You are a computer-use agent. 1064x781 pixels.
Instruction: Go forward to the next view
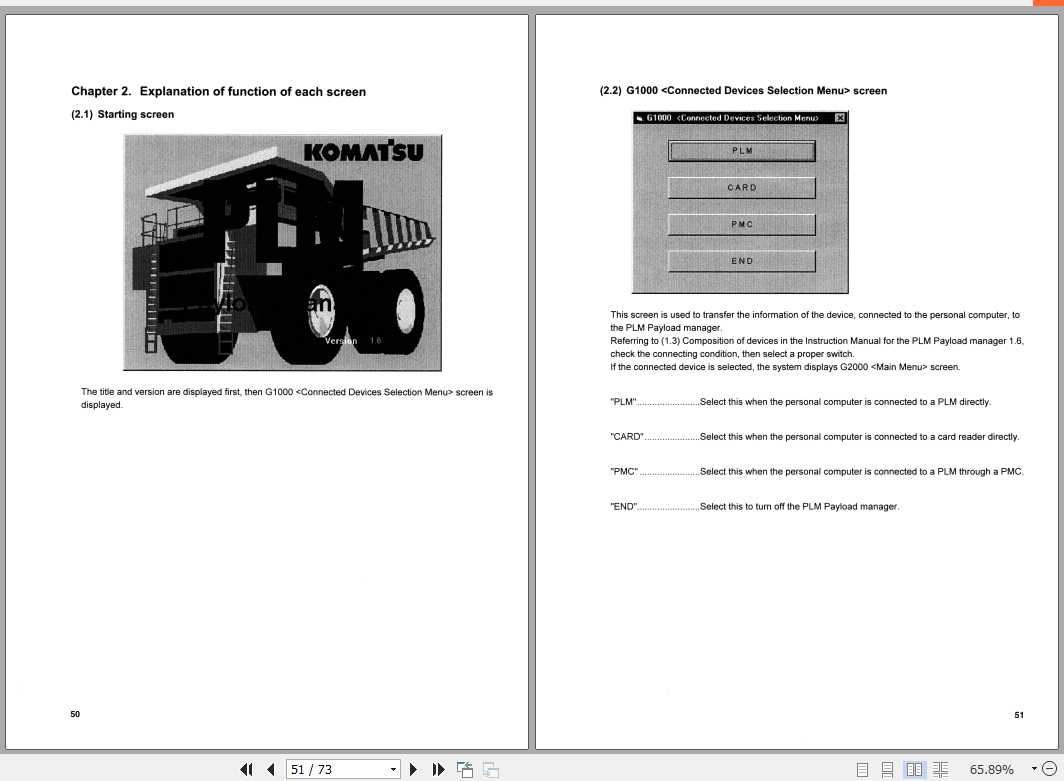490,769
